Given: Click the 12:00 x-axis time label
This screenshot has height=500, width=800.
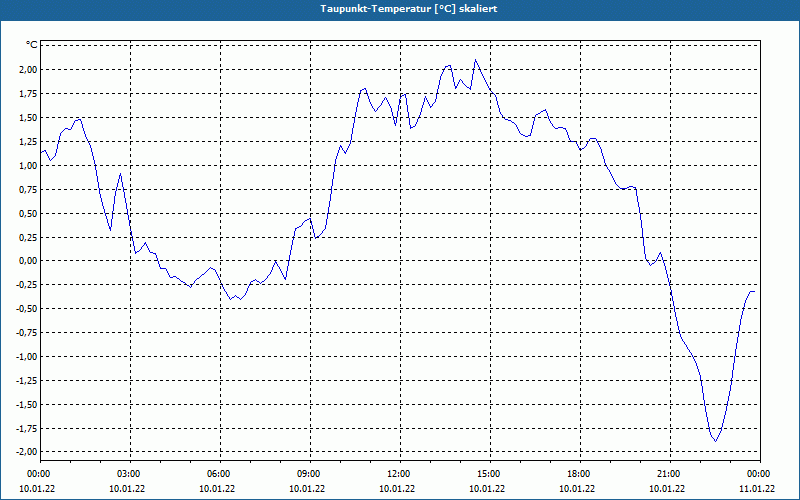Looking at the screenshot, I should click(397, 474).
